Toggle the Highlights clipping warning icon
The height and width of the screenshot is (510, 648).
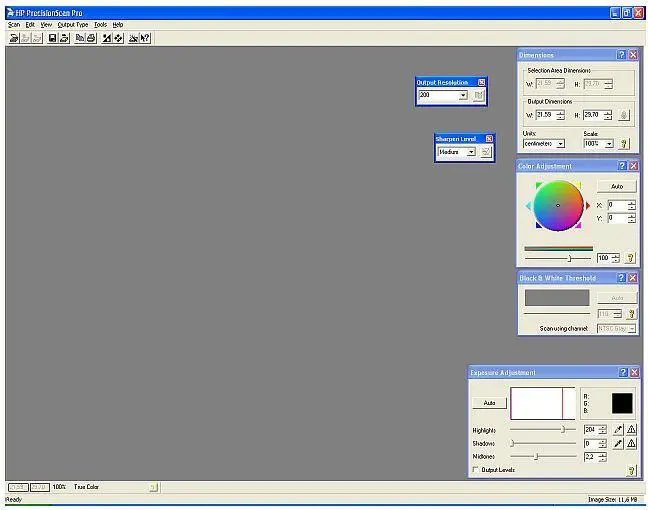pos(631,430)
